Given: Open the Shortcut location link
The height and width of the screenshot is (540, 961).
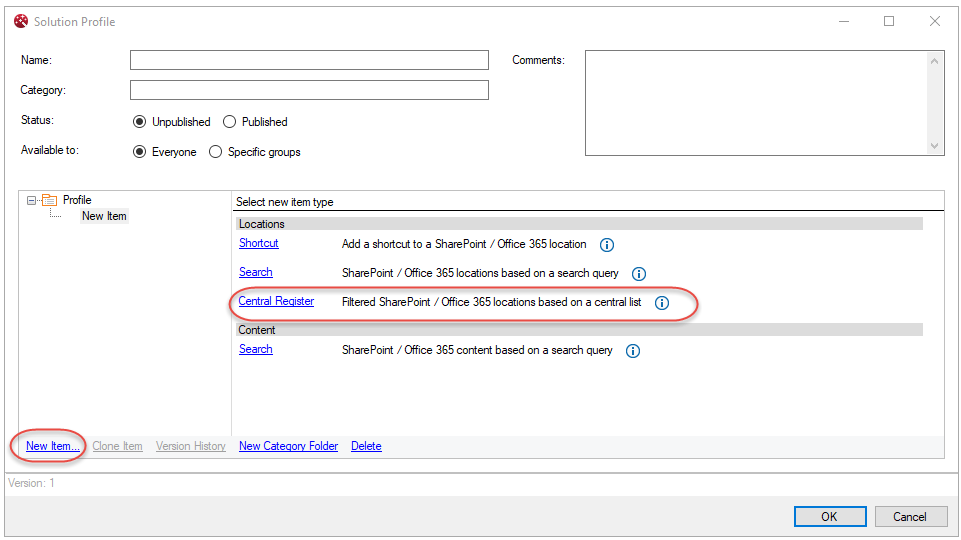Looking at the screenshot, I should [x=258, y=244].
